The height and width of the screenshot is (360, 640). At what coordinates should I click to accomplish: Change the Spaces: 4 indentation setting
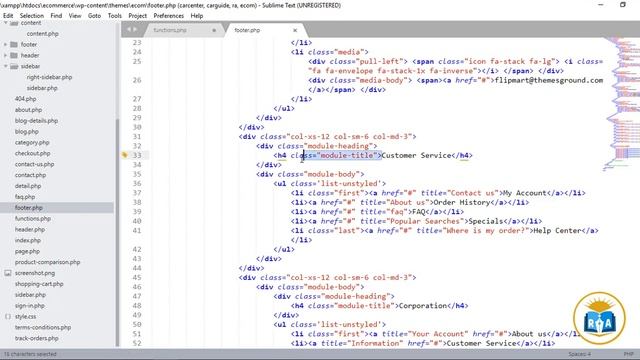click(x=580, y=354)
